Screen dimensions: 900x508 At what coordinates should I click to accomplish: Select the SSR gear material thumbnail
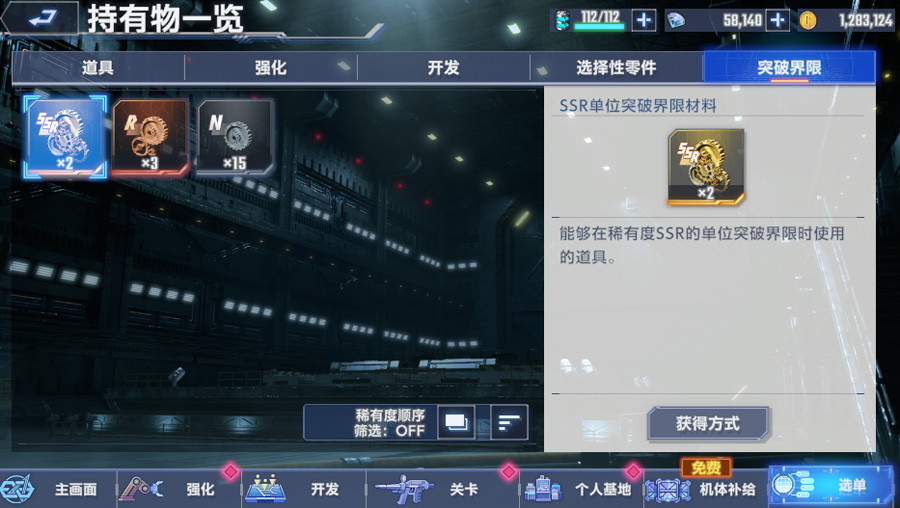[65, 137]
